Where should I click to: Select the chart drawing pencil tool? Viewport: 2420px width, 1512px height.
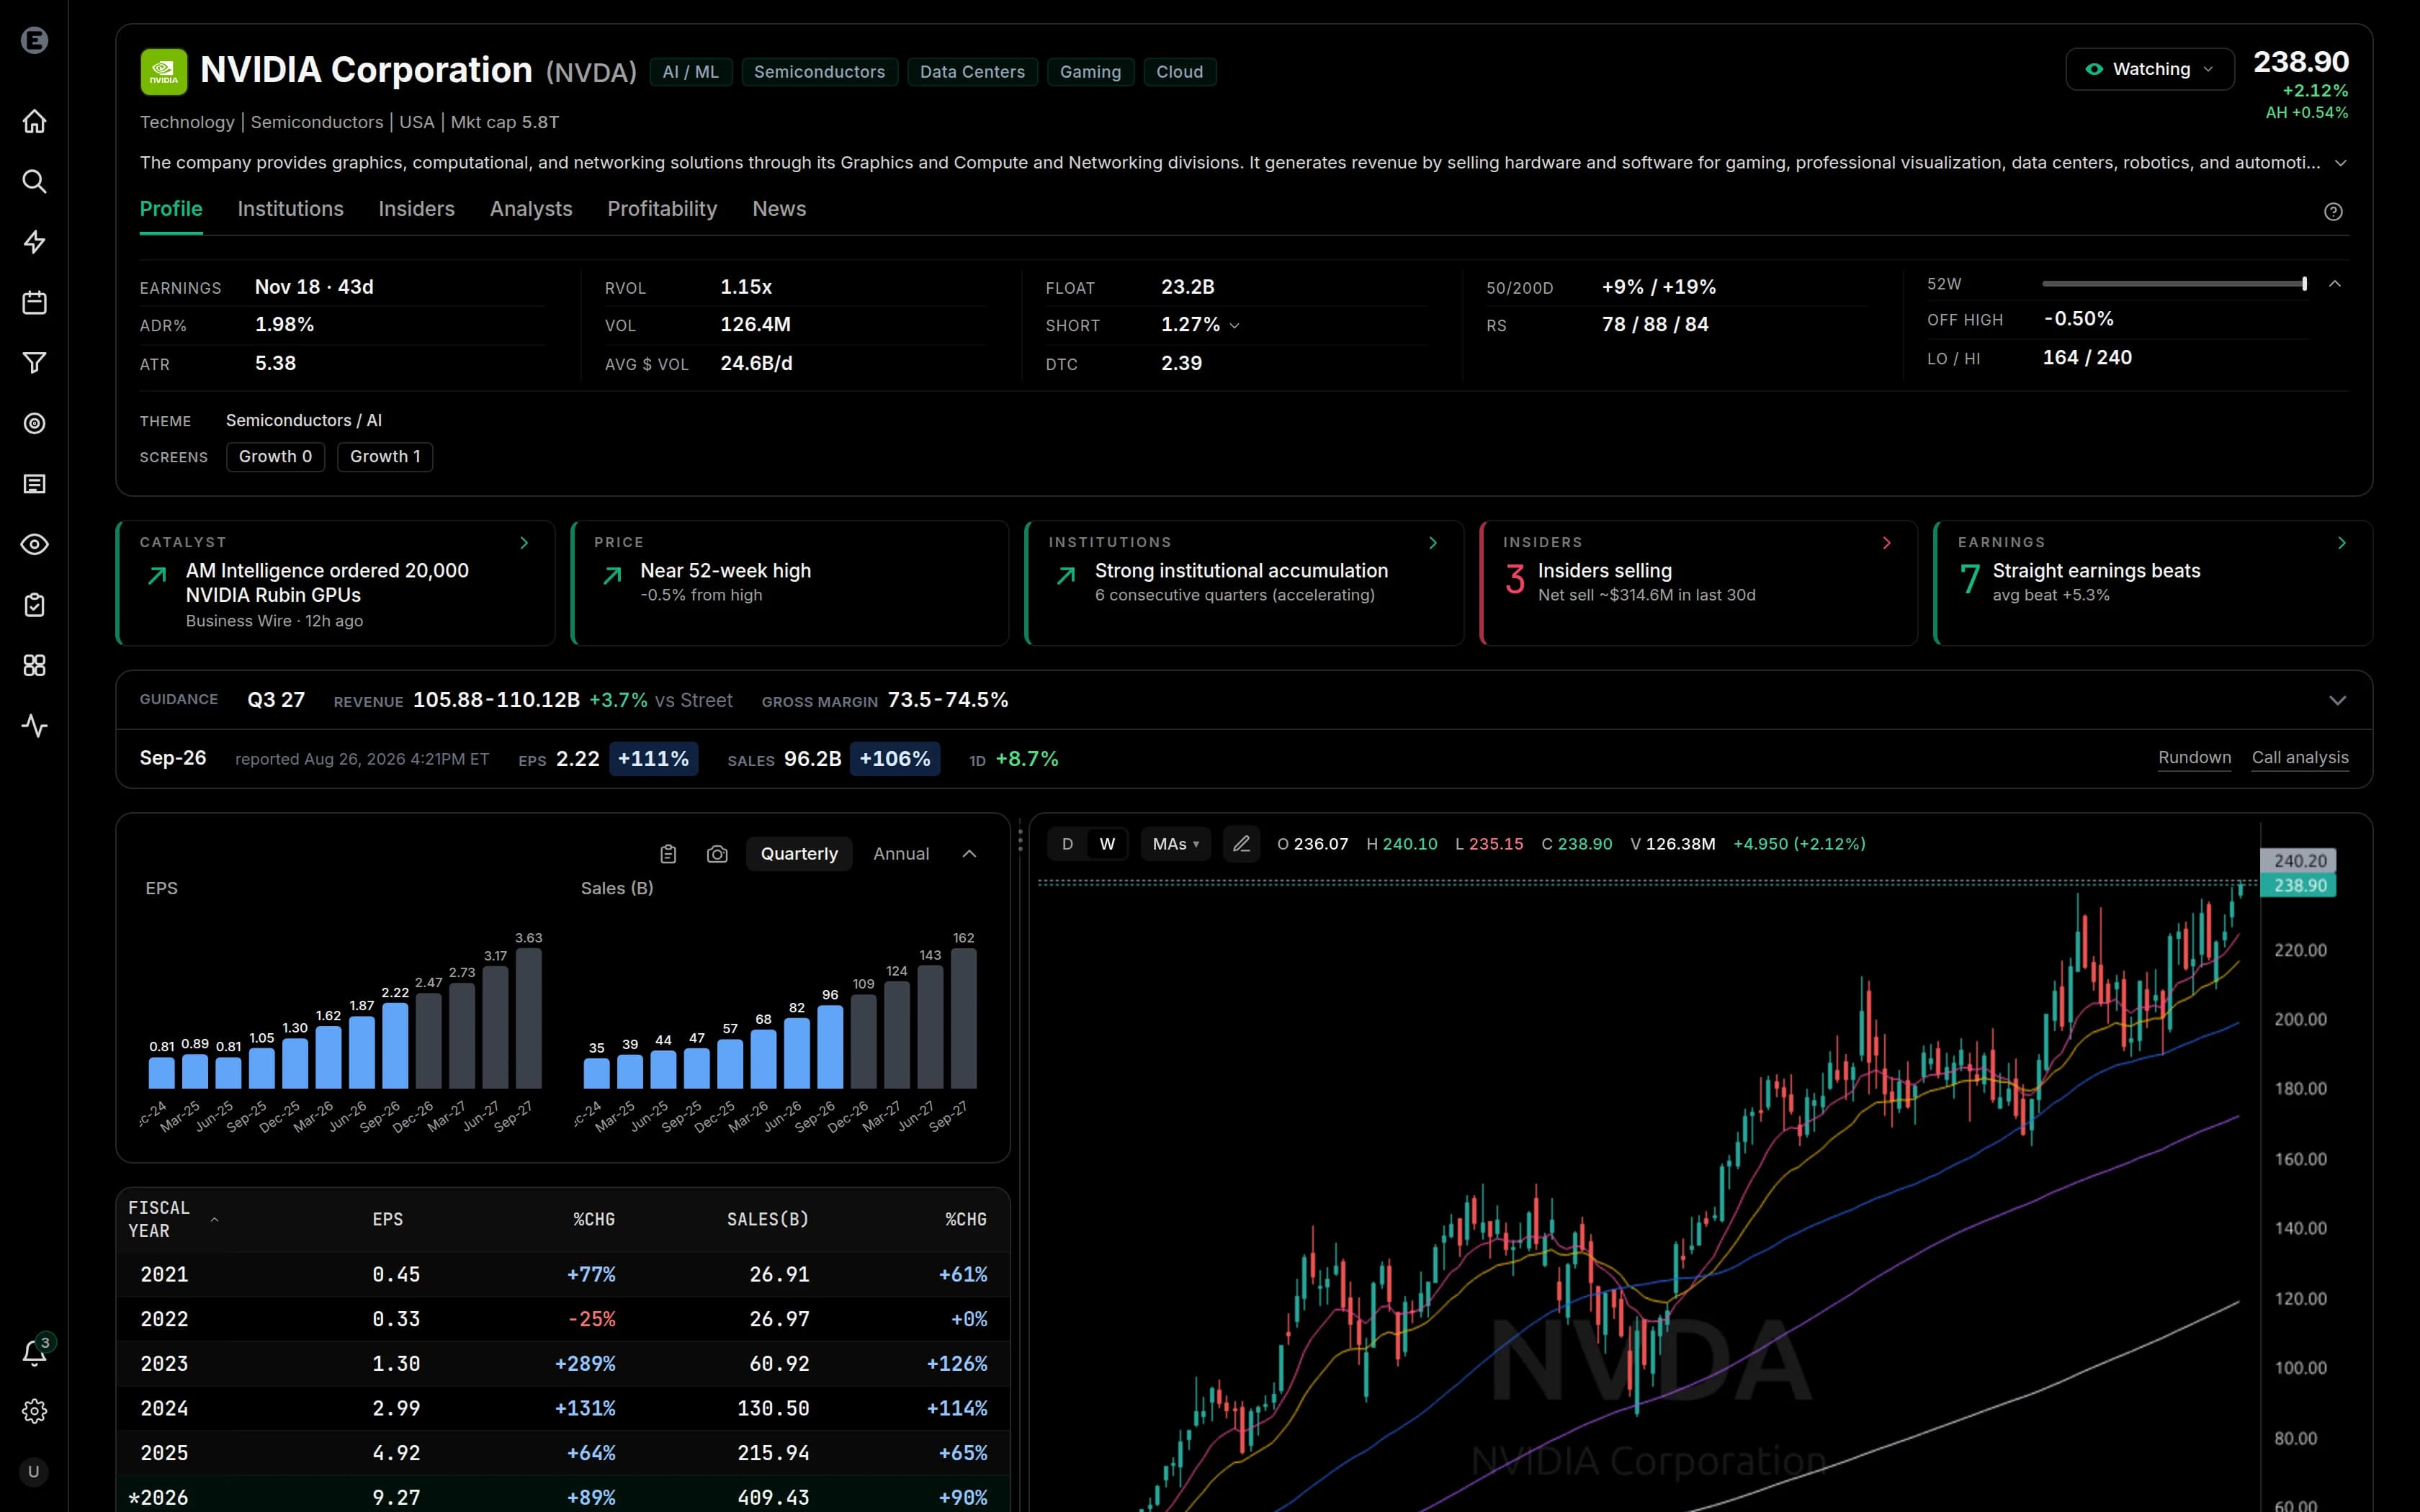pos(1241,844)
